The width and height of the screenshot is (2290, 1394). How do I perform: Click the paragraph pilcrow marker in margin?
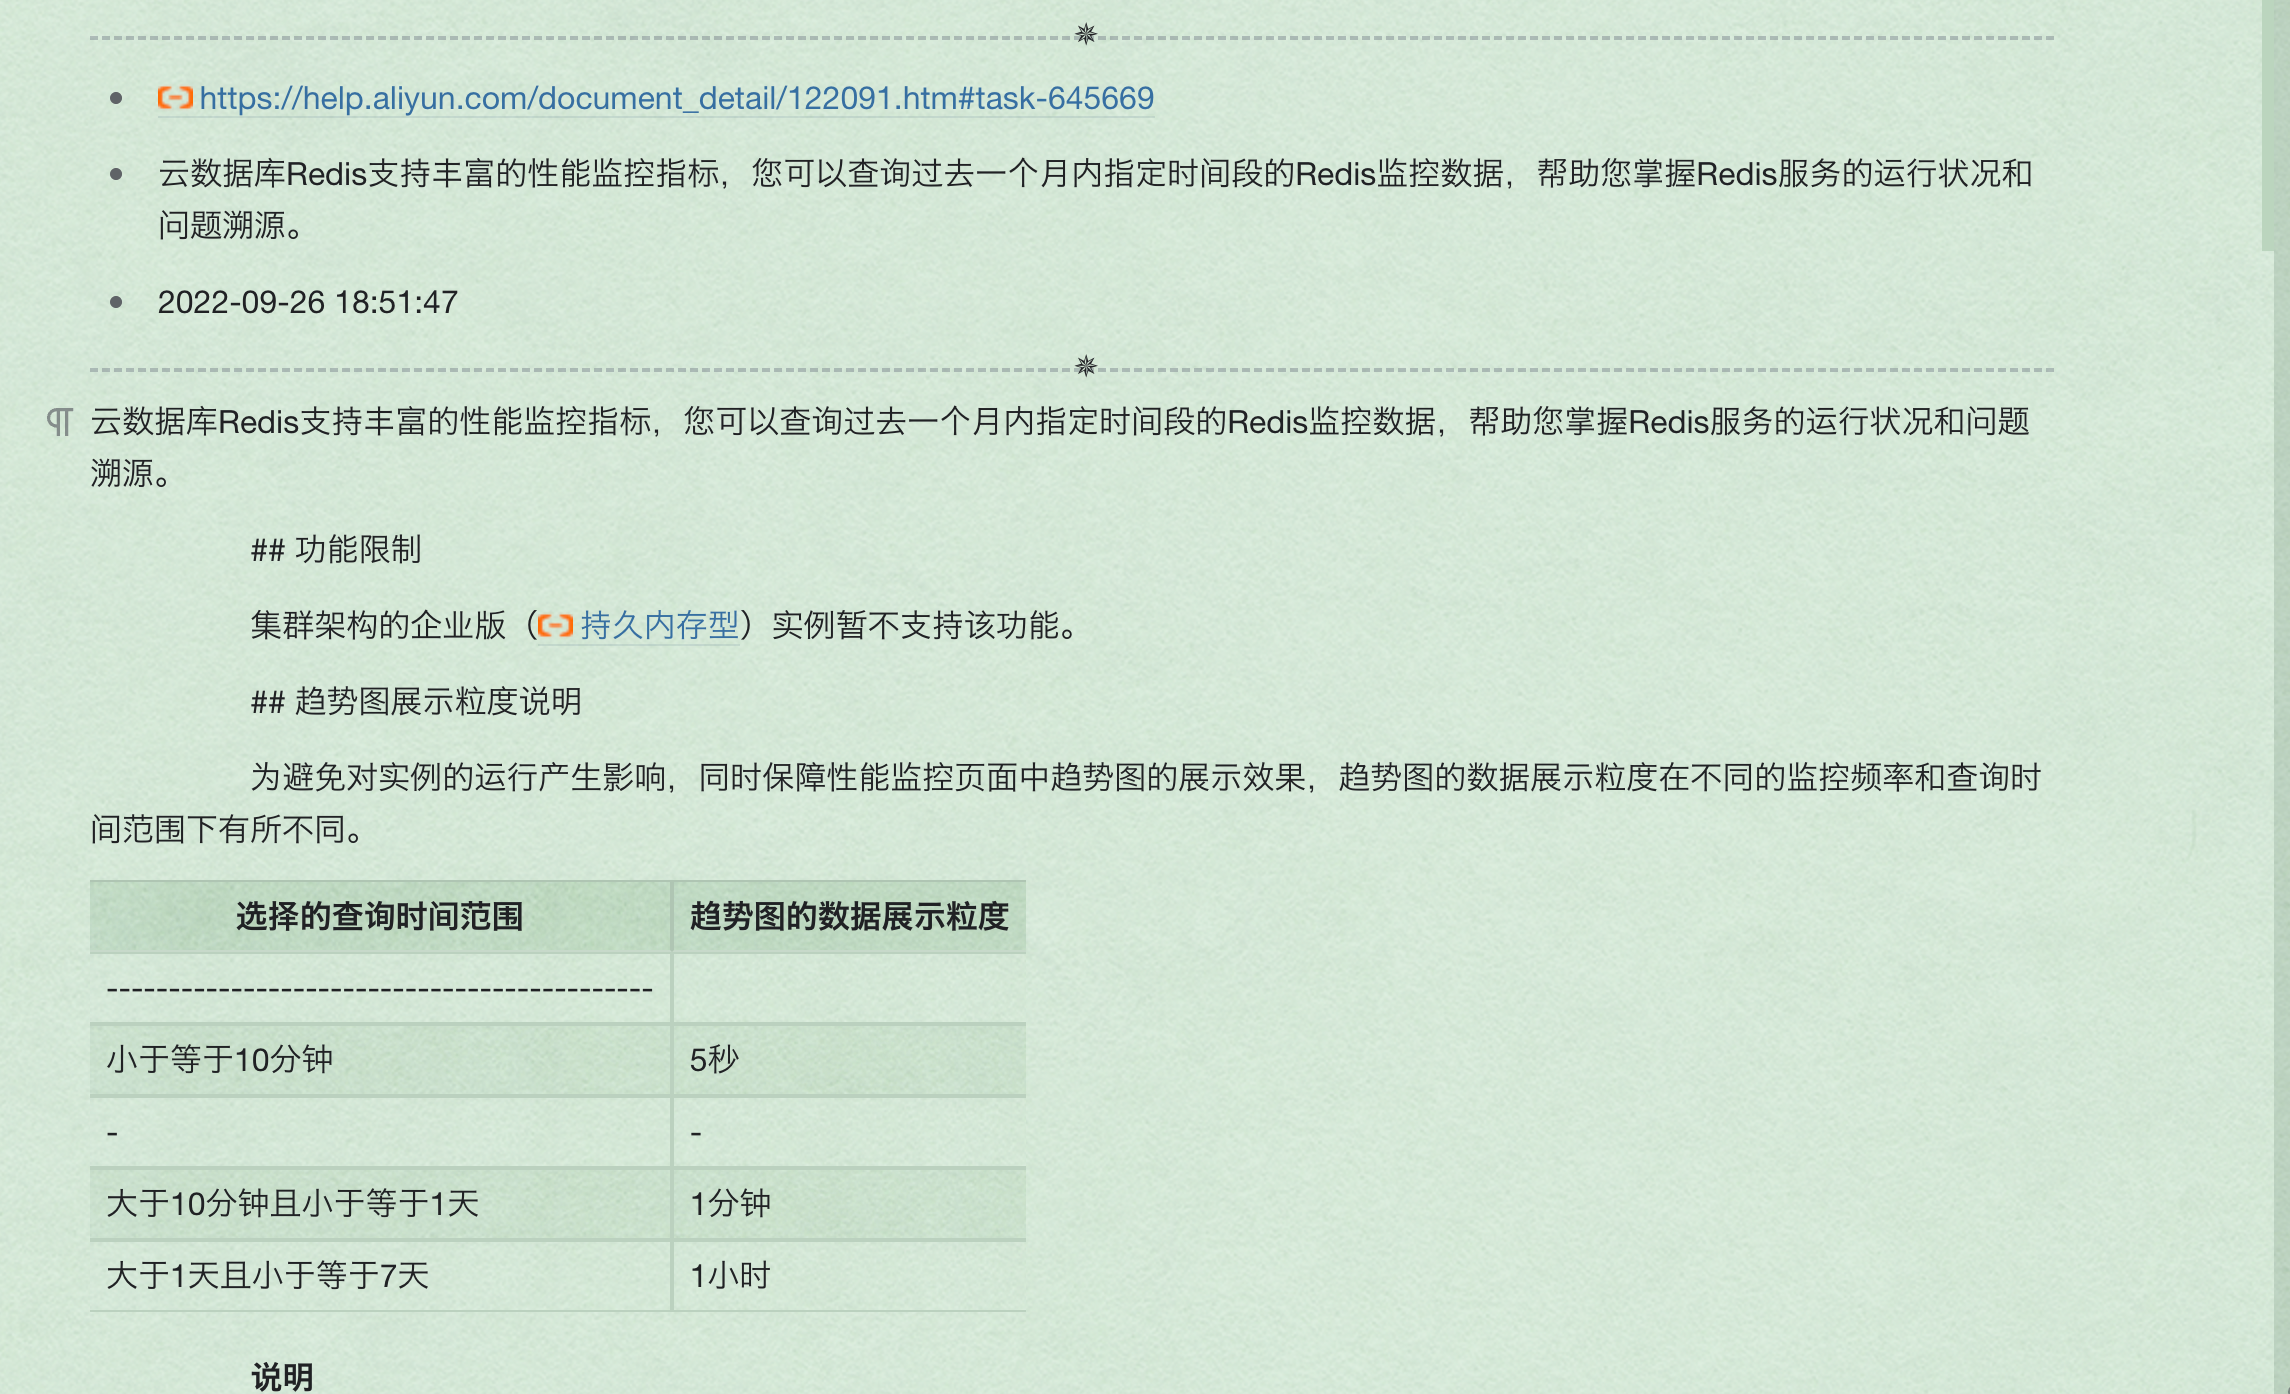click(60, 422)
